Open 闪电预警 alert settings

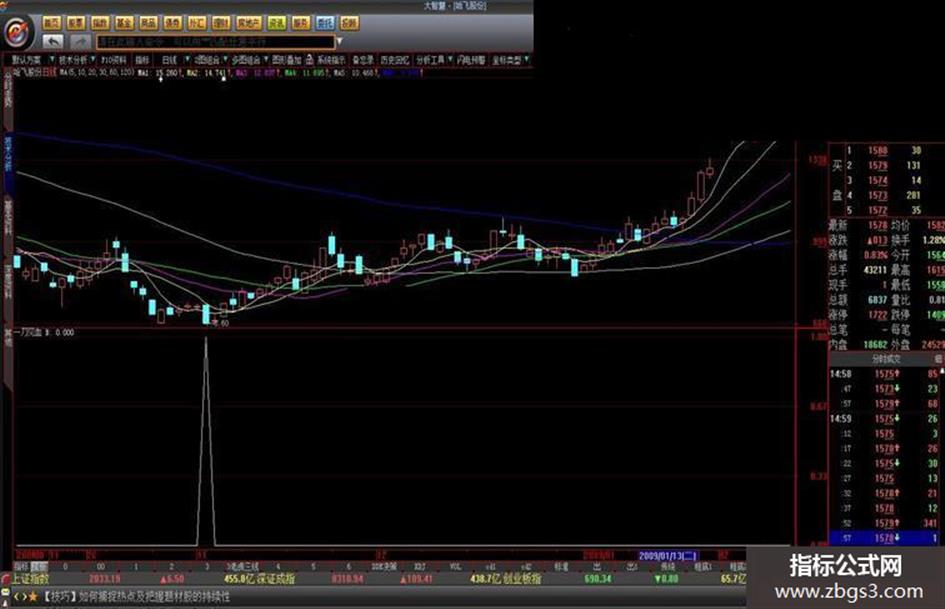(x=471, y=60)
